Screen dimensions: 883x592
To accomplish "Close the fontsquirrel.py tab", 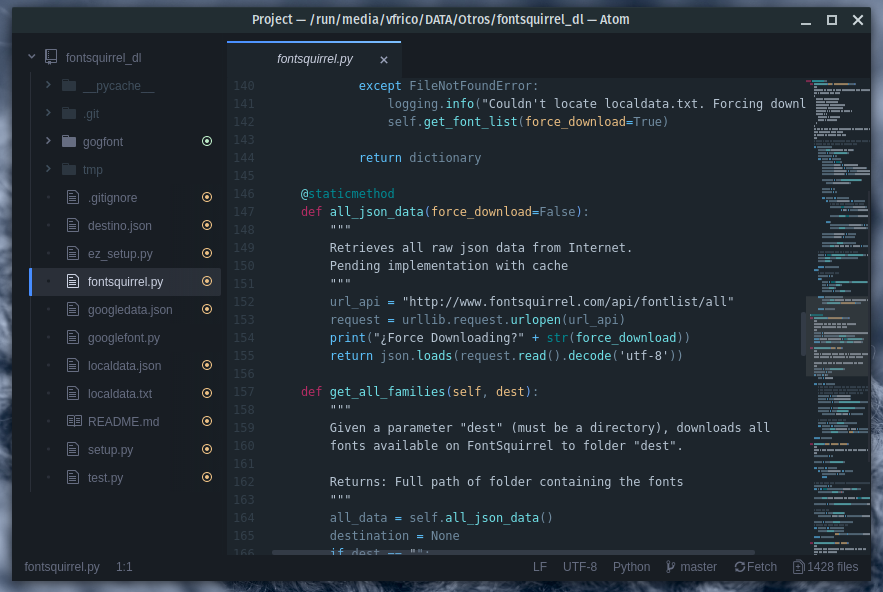I will tap(384, 60).
